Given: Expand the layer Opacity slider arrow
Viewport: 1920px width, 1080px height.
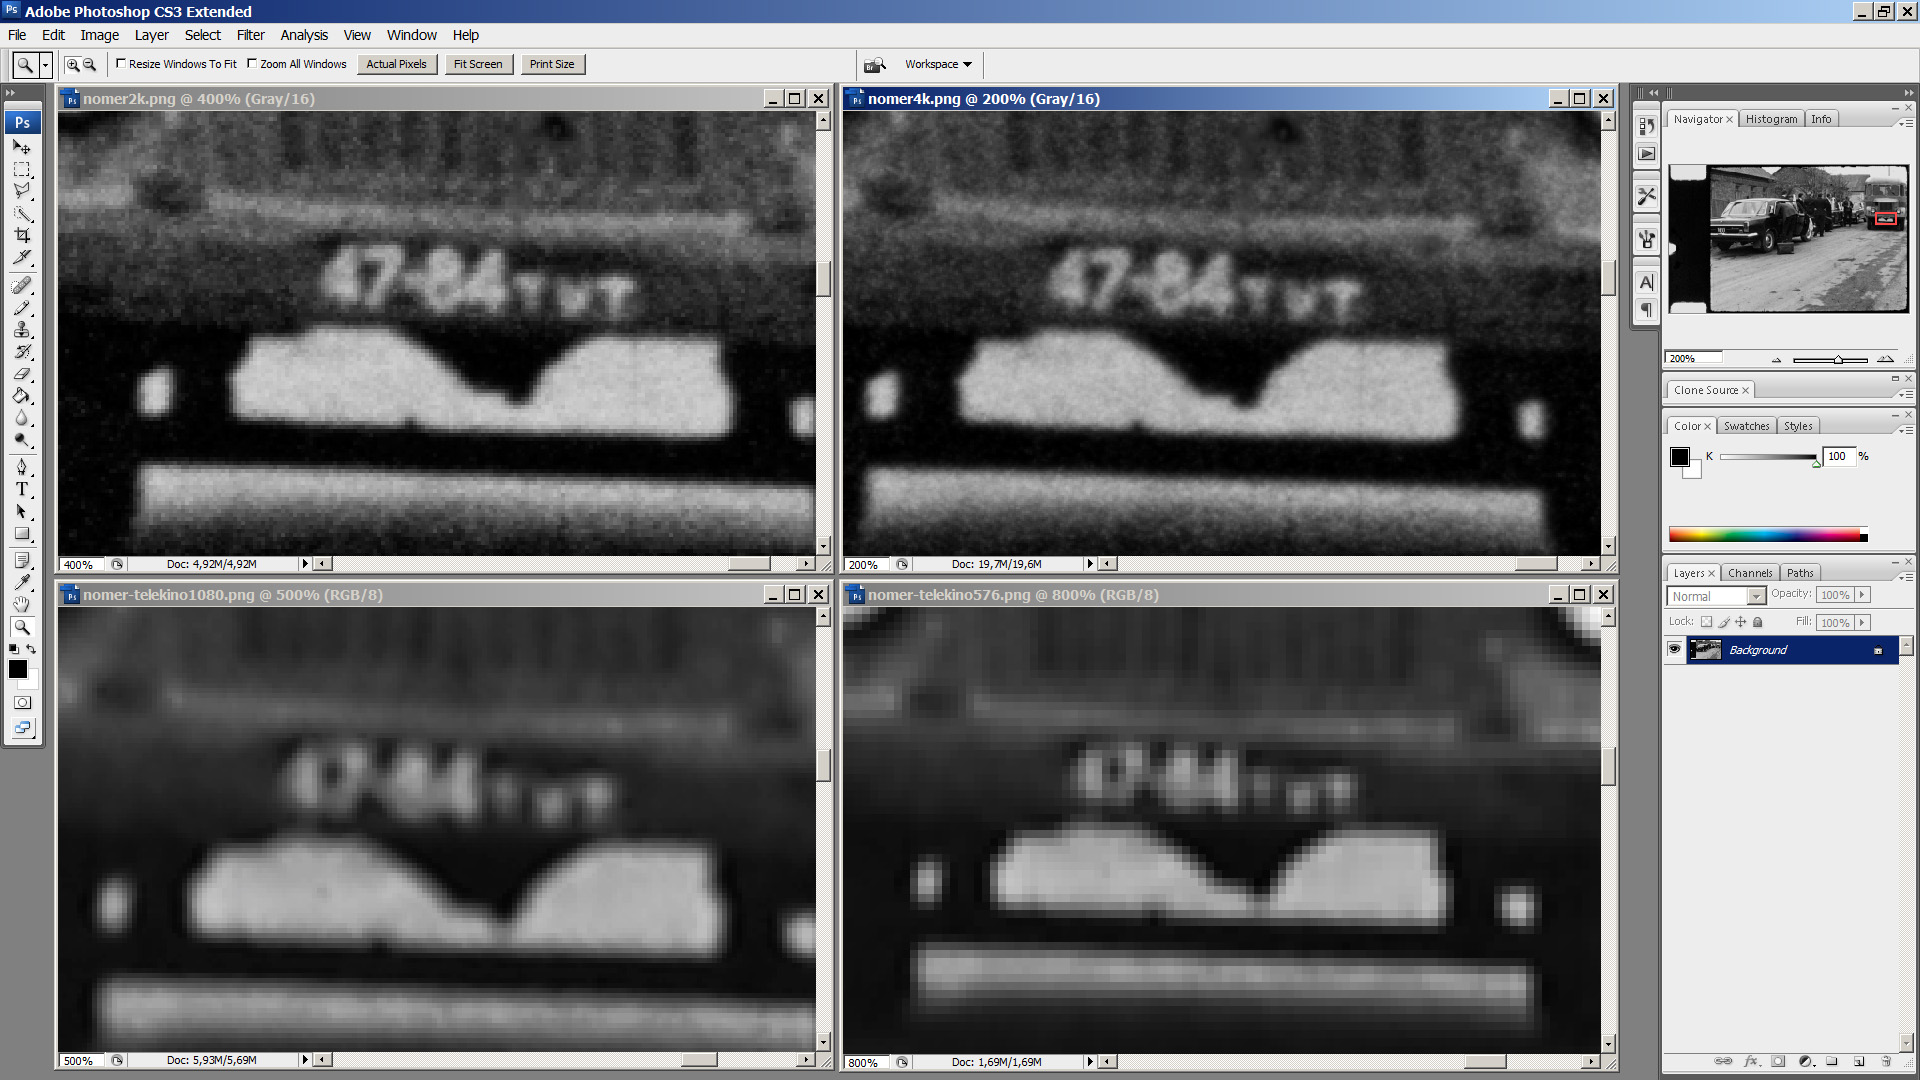Looking at the screenshot, I should 1862,595.
